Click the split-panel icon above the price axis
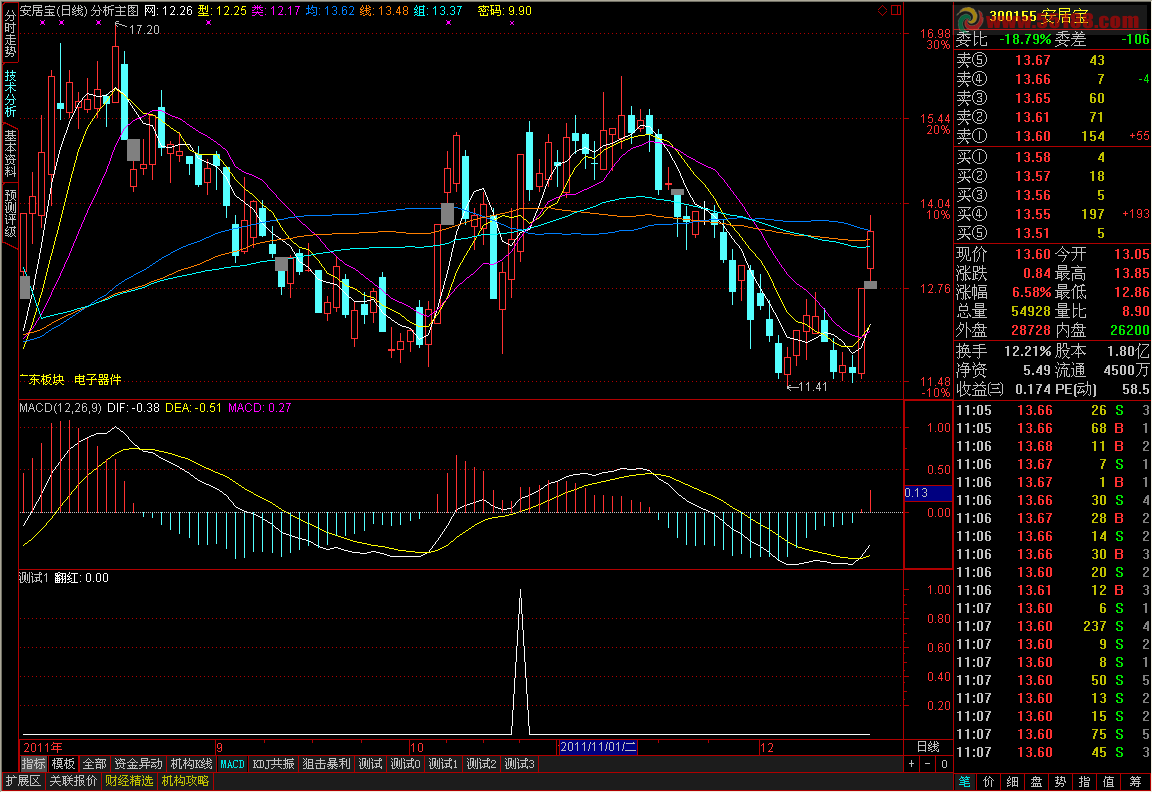This screenshot has width=1152, height=793. 895,10
